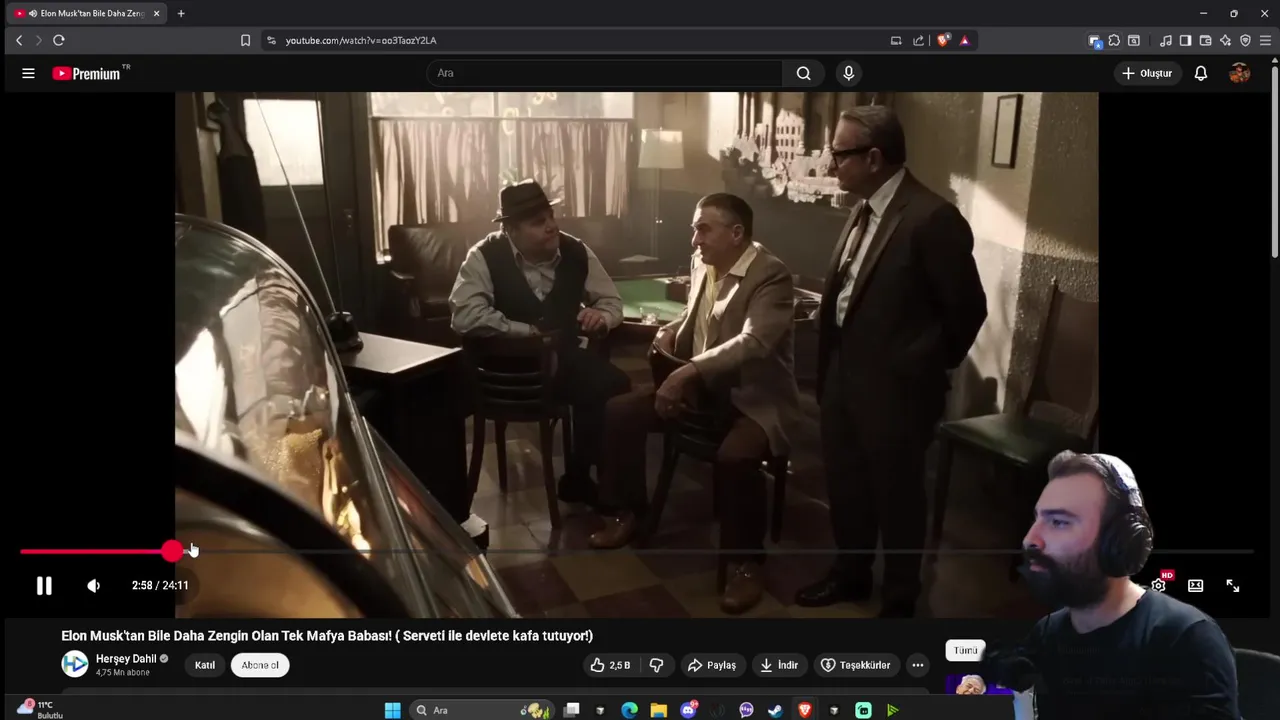Toggle the browser sidebar panel
1280x720 pixels.
pyautogui.click(x=1185, y=40)
